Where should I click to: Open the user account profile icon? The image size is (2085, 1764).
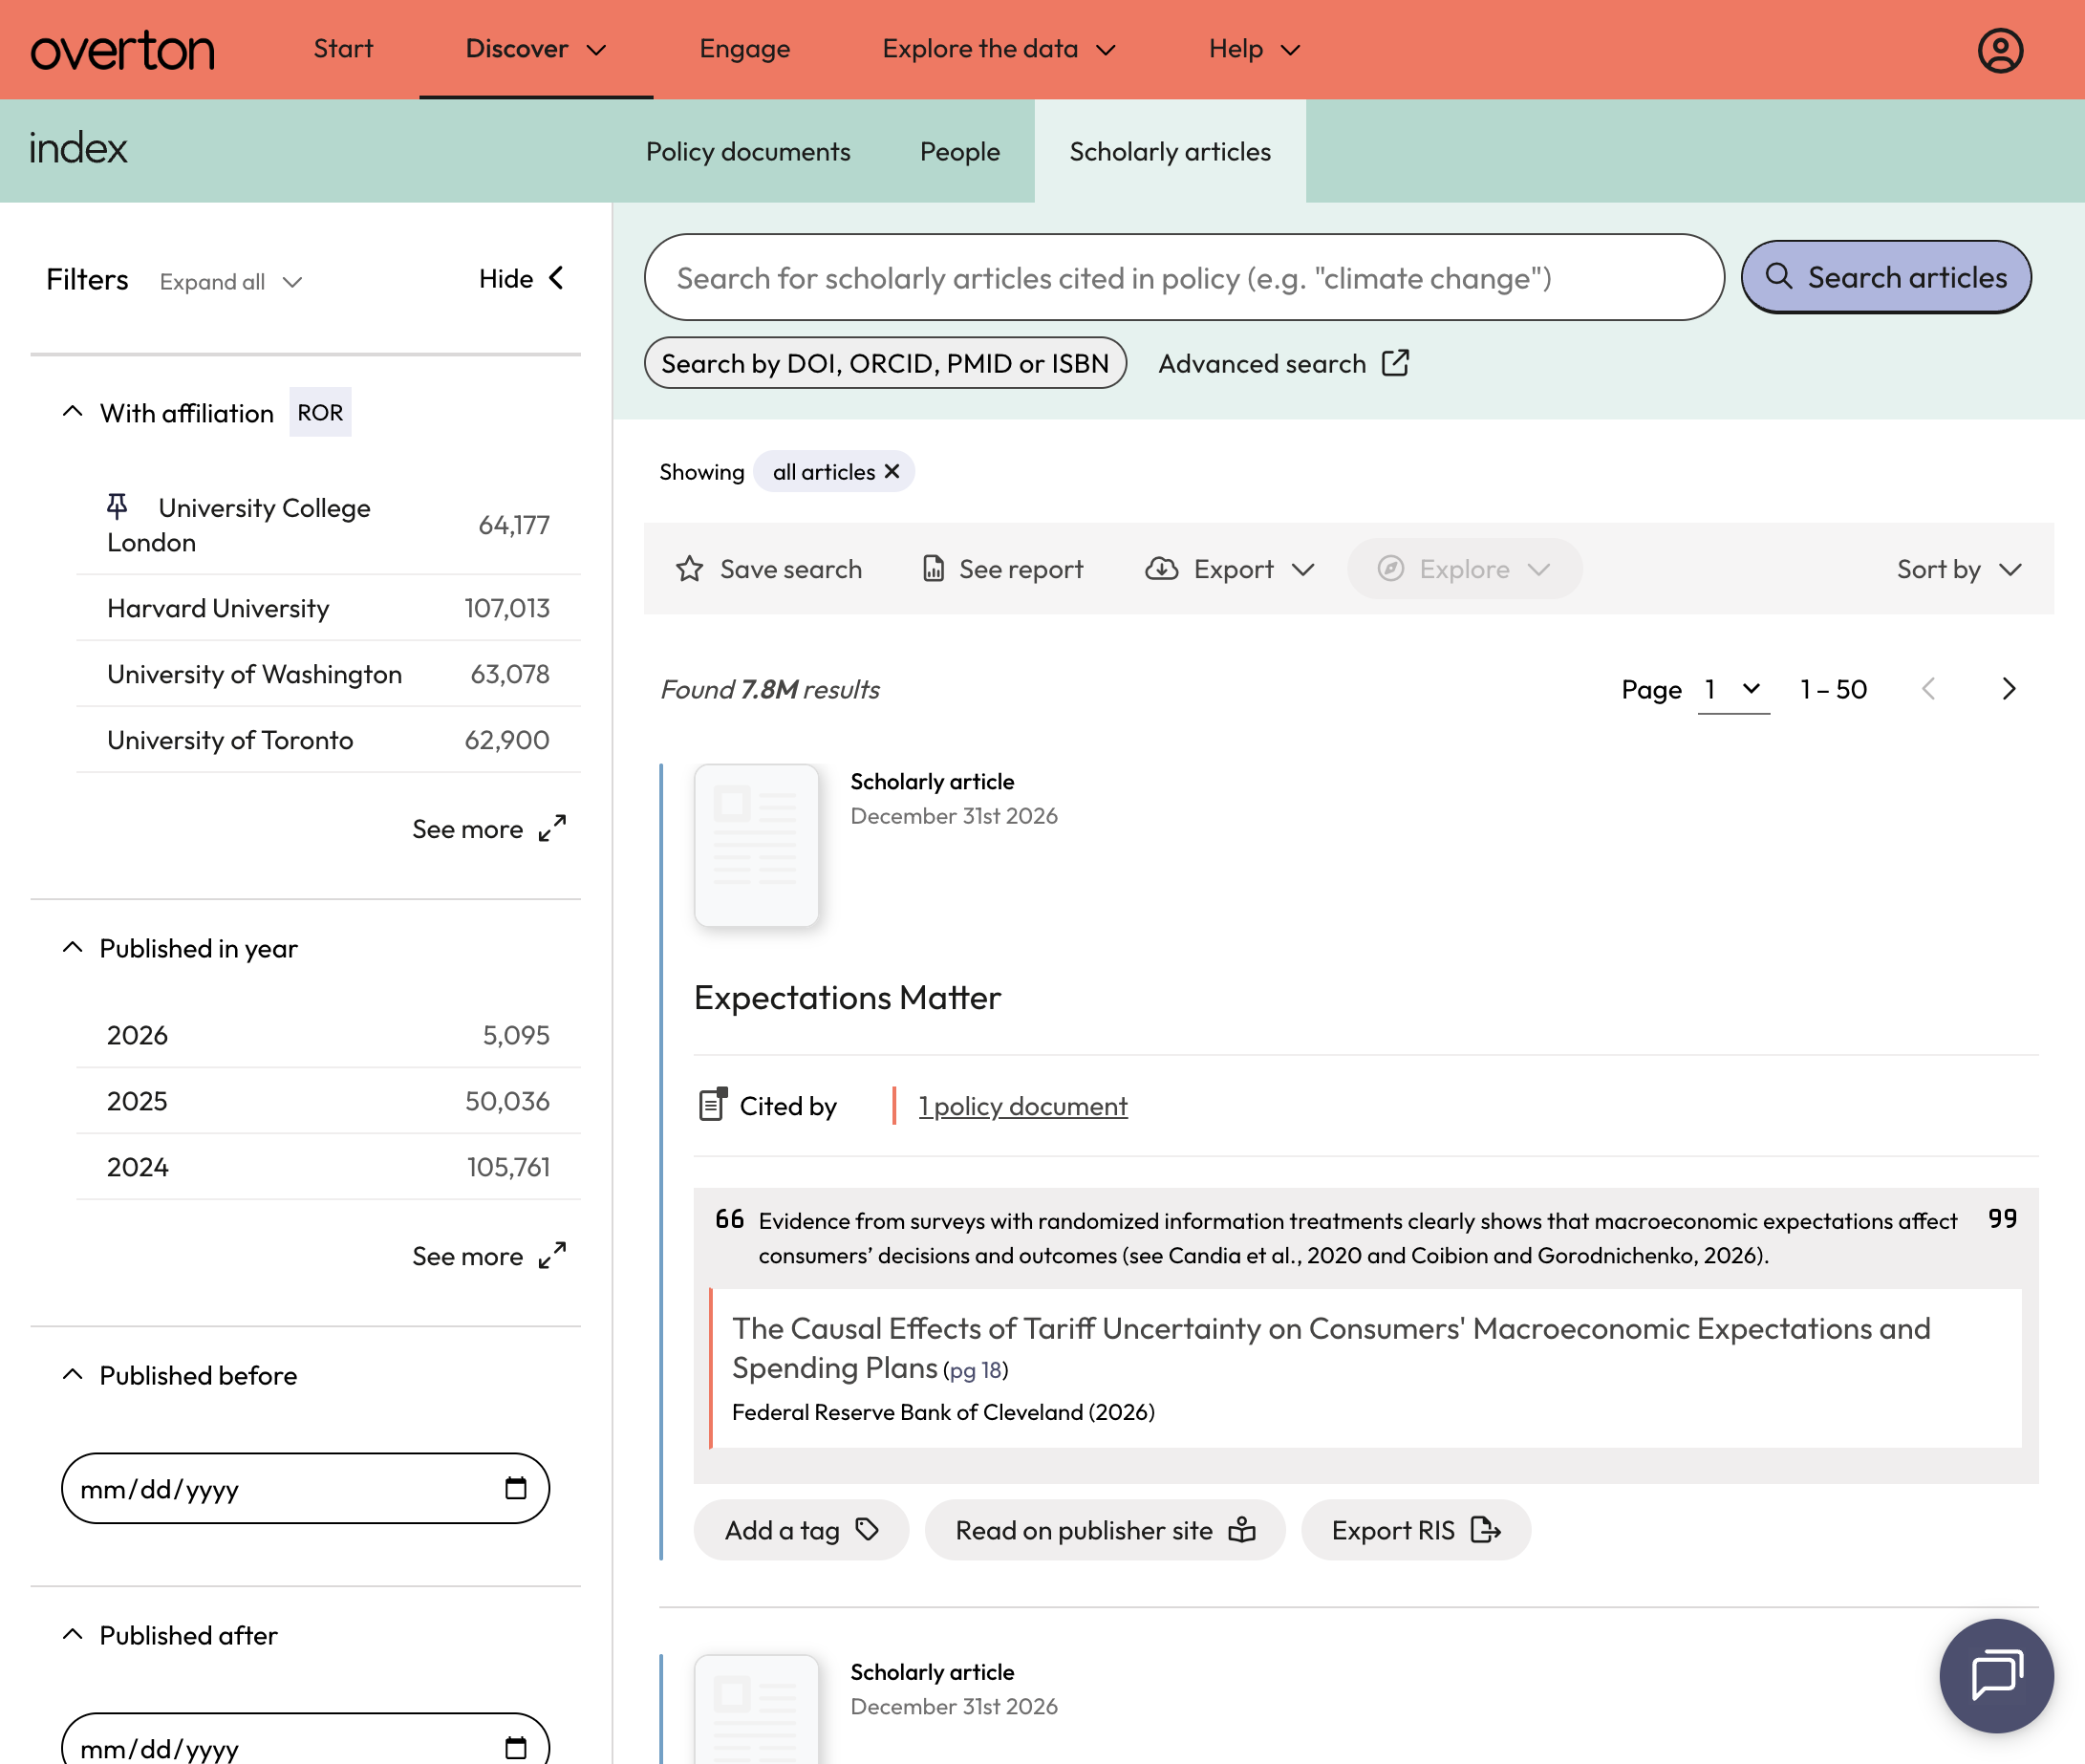click(x=2000, y=50)
